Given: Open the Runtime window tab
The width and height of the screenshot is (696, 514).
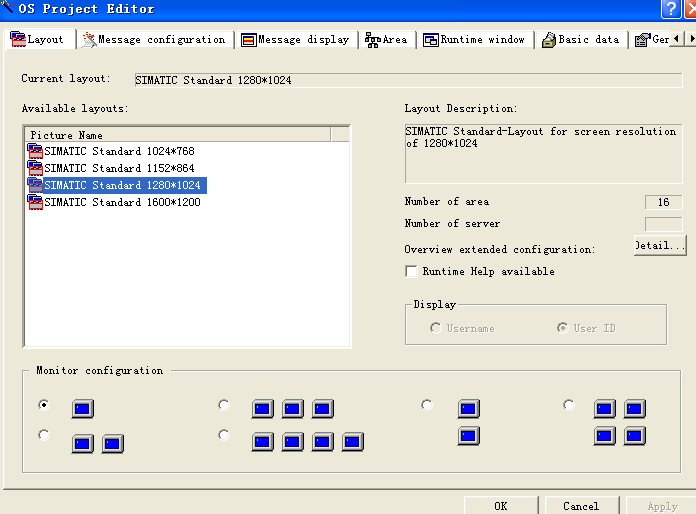Looking at the screenshot, I should coord(475,40).
